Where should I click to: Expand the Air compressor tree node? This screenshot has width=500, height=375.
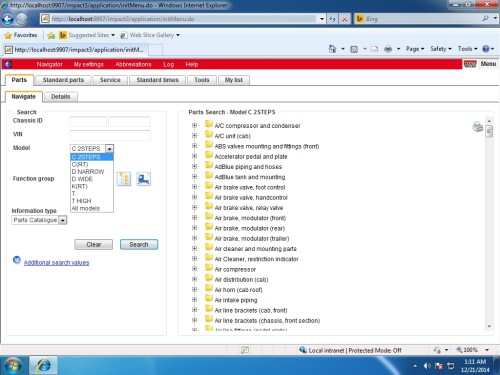coord(195,269)
